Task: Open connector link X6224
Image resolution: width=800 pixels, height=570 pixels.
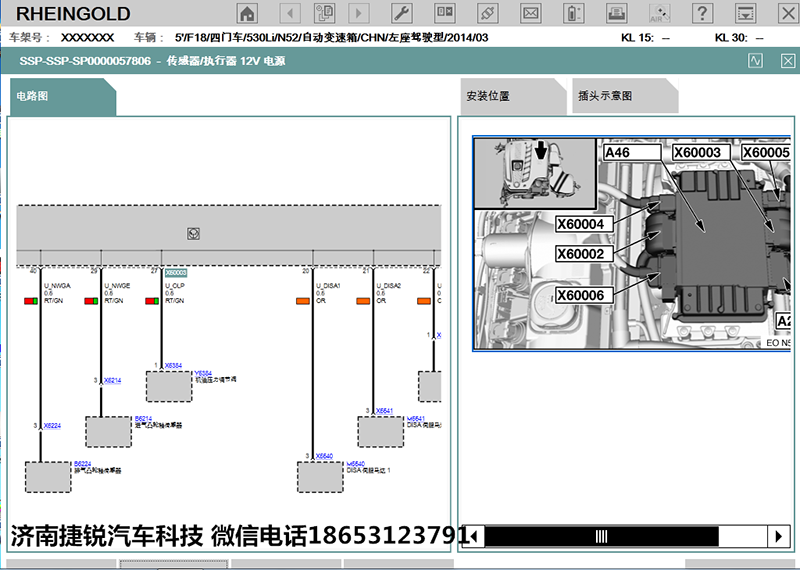Action: (52, 426)
